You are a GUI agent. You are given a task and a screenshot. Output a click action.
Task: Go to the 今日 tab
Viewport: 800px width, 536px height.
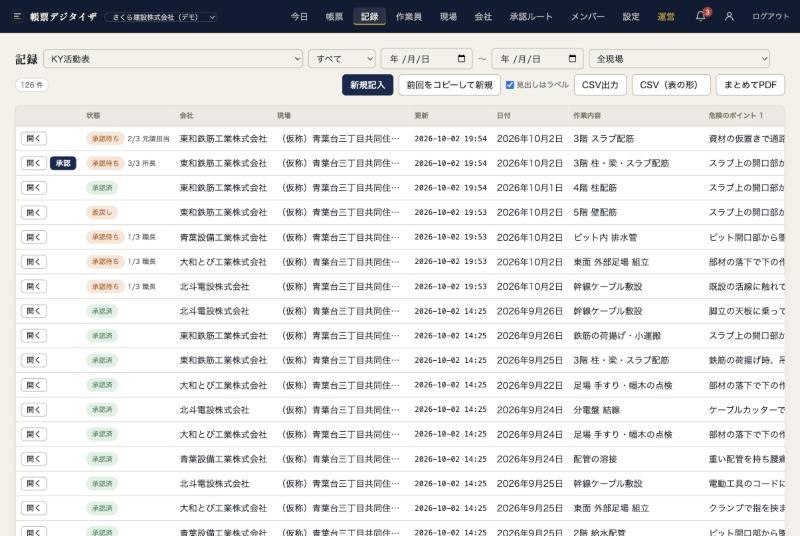click(x=299, y=16)
